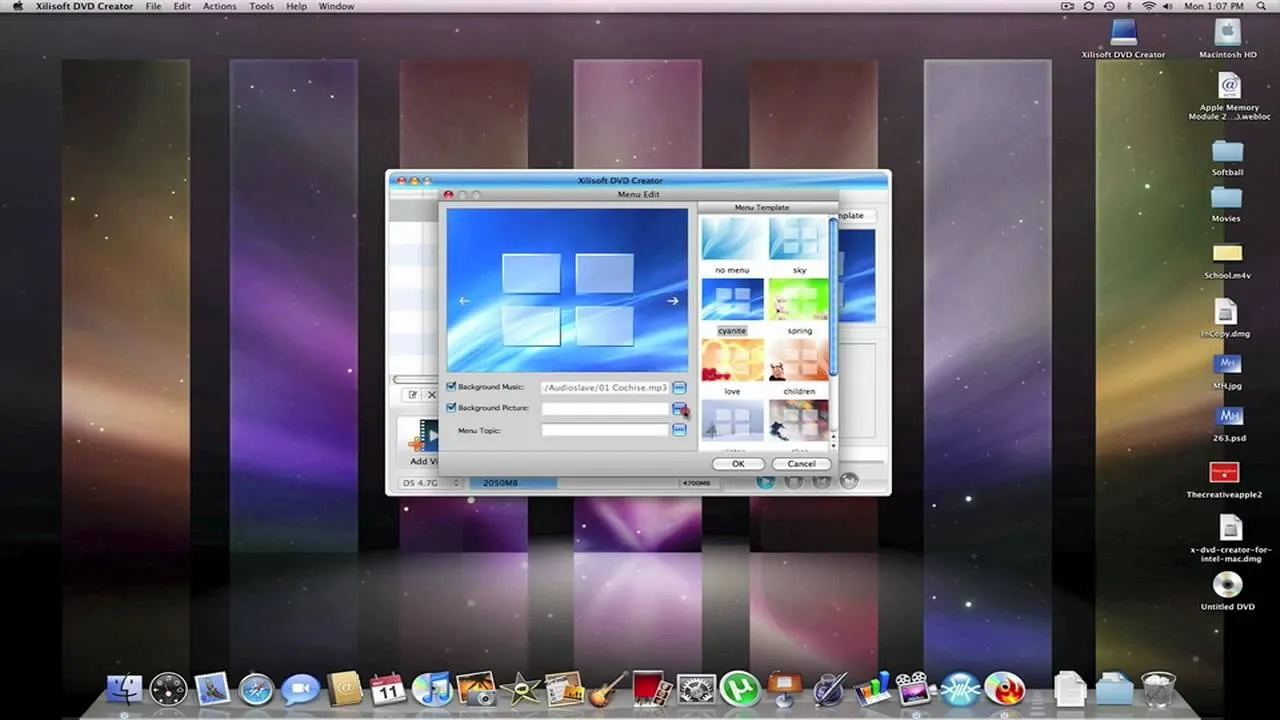Select the 'cyanite' menu template
1280x720 pixels.
[732, 300]
